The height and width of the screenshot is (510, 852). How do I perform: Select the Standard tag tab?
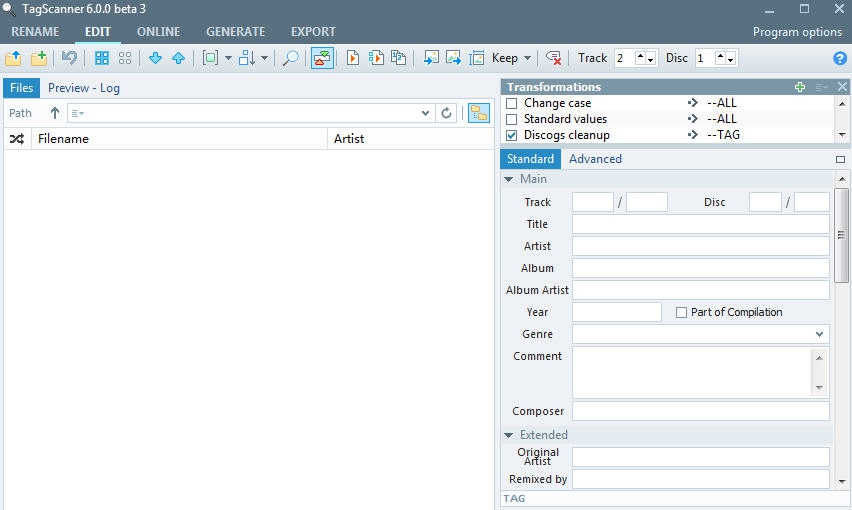[530, 159]
